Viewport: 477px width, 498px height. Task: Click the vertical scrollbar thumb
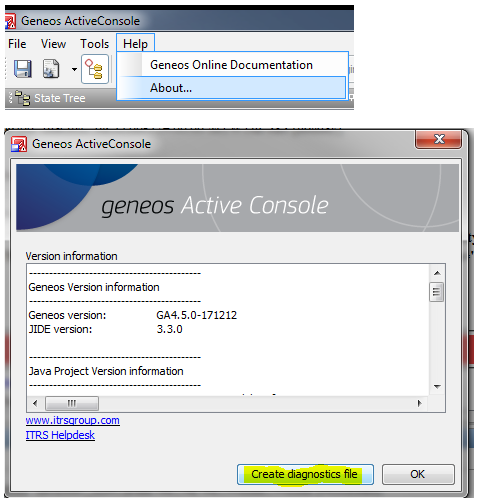pyautogui.click(x=436, y=292)
